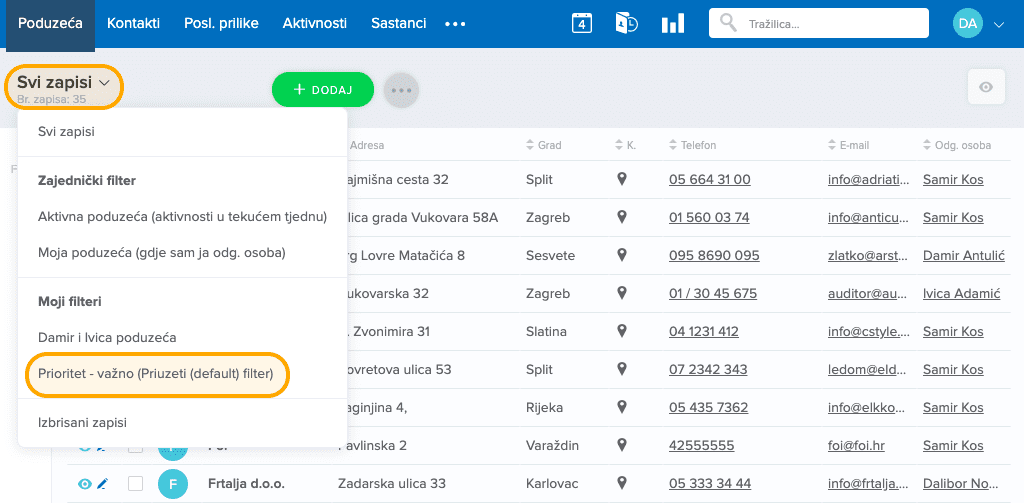
Task: Switch to the Sastanci tab
Action: 398,24
